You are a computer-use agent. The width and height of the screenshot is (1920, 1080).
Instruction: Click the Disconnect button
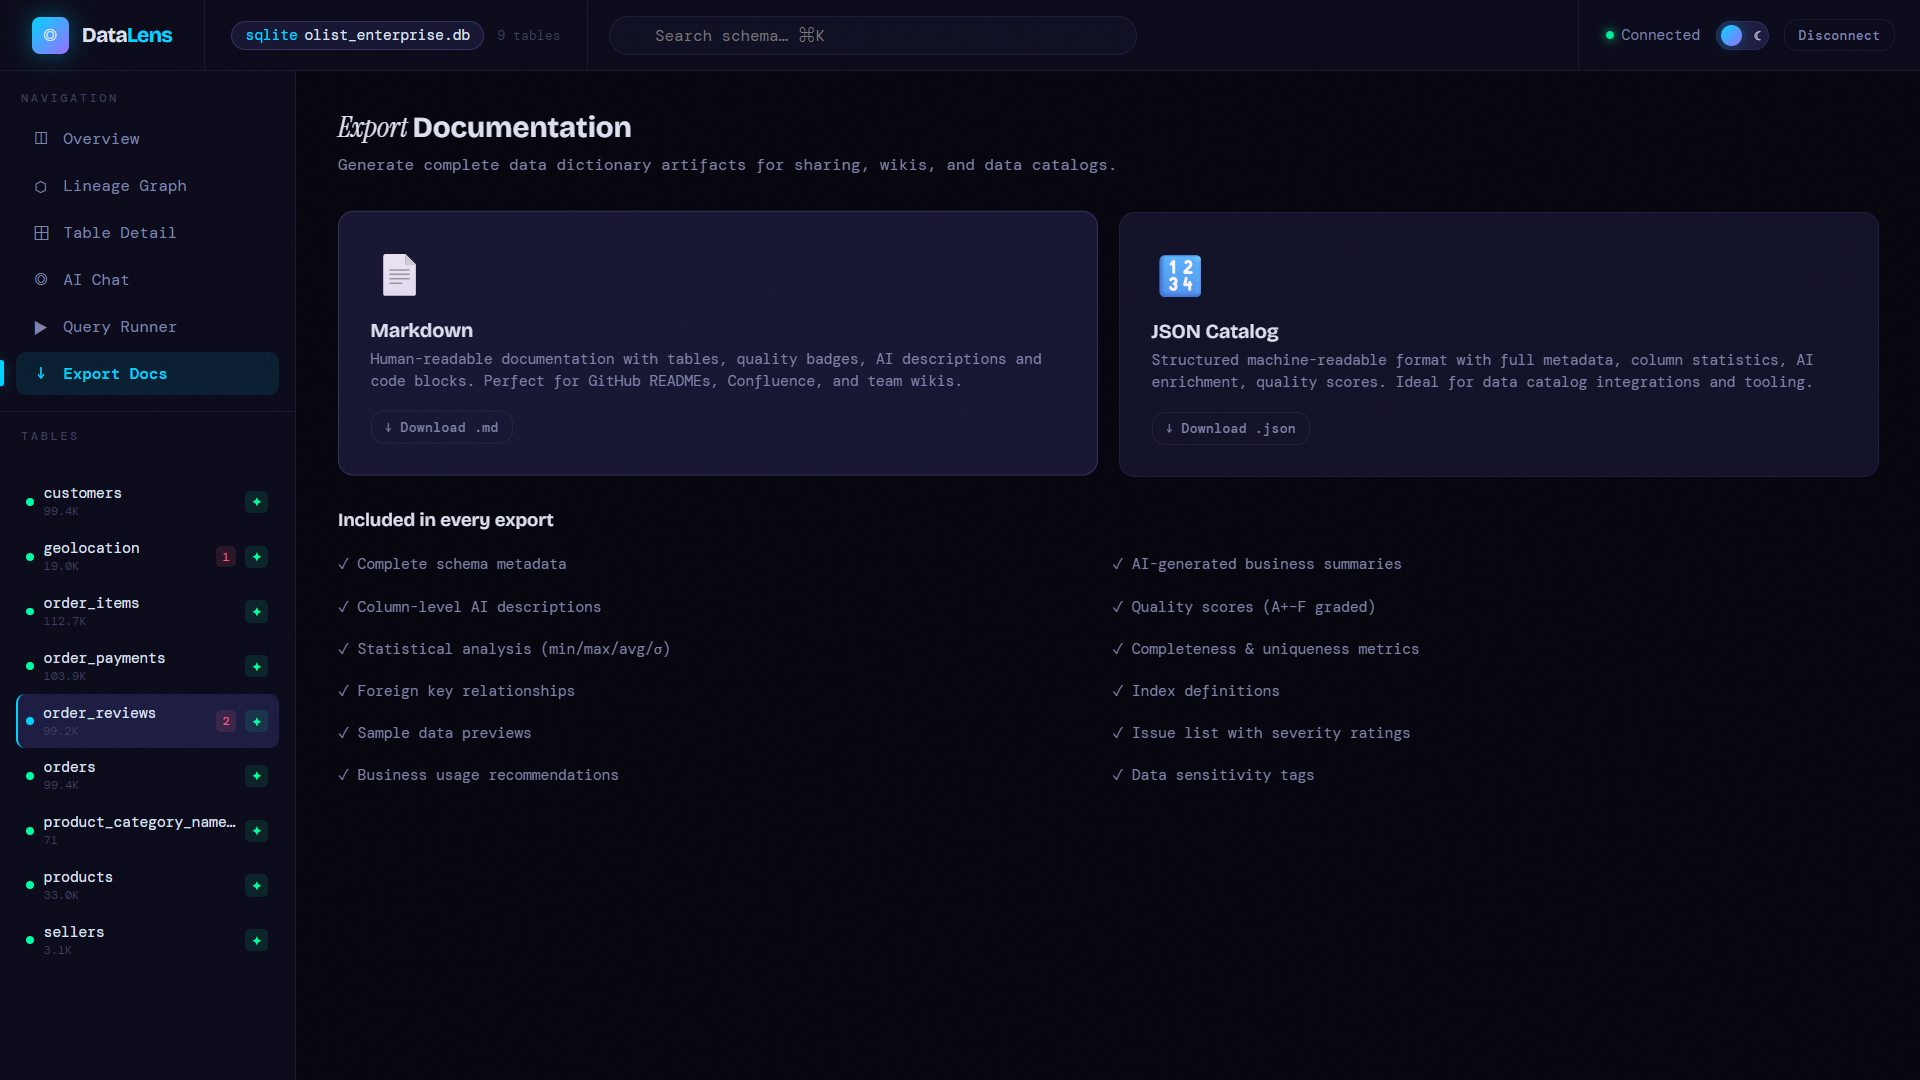(x=1838, y=35)
